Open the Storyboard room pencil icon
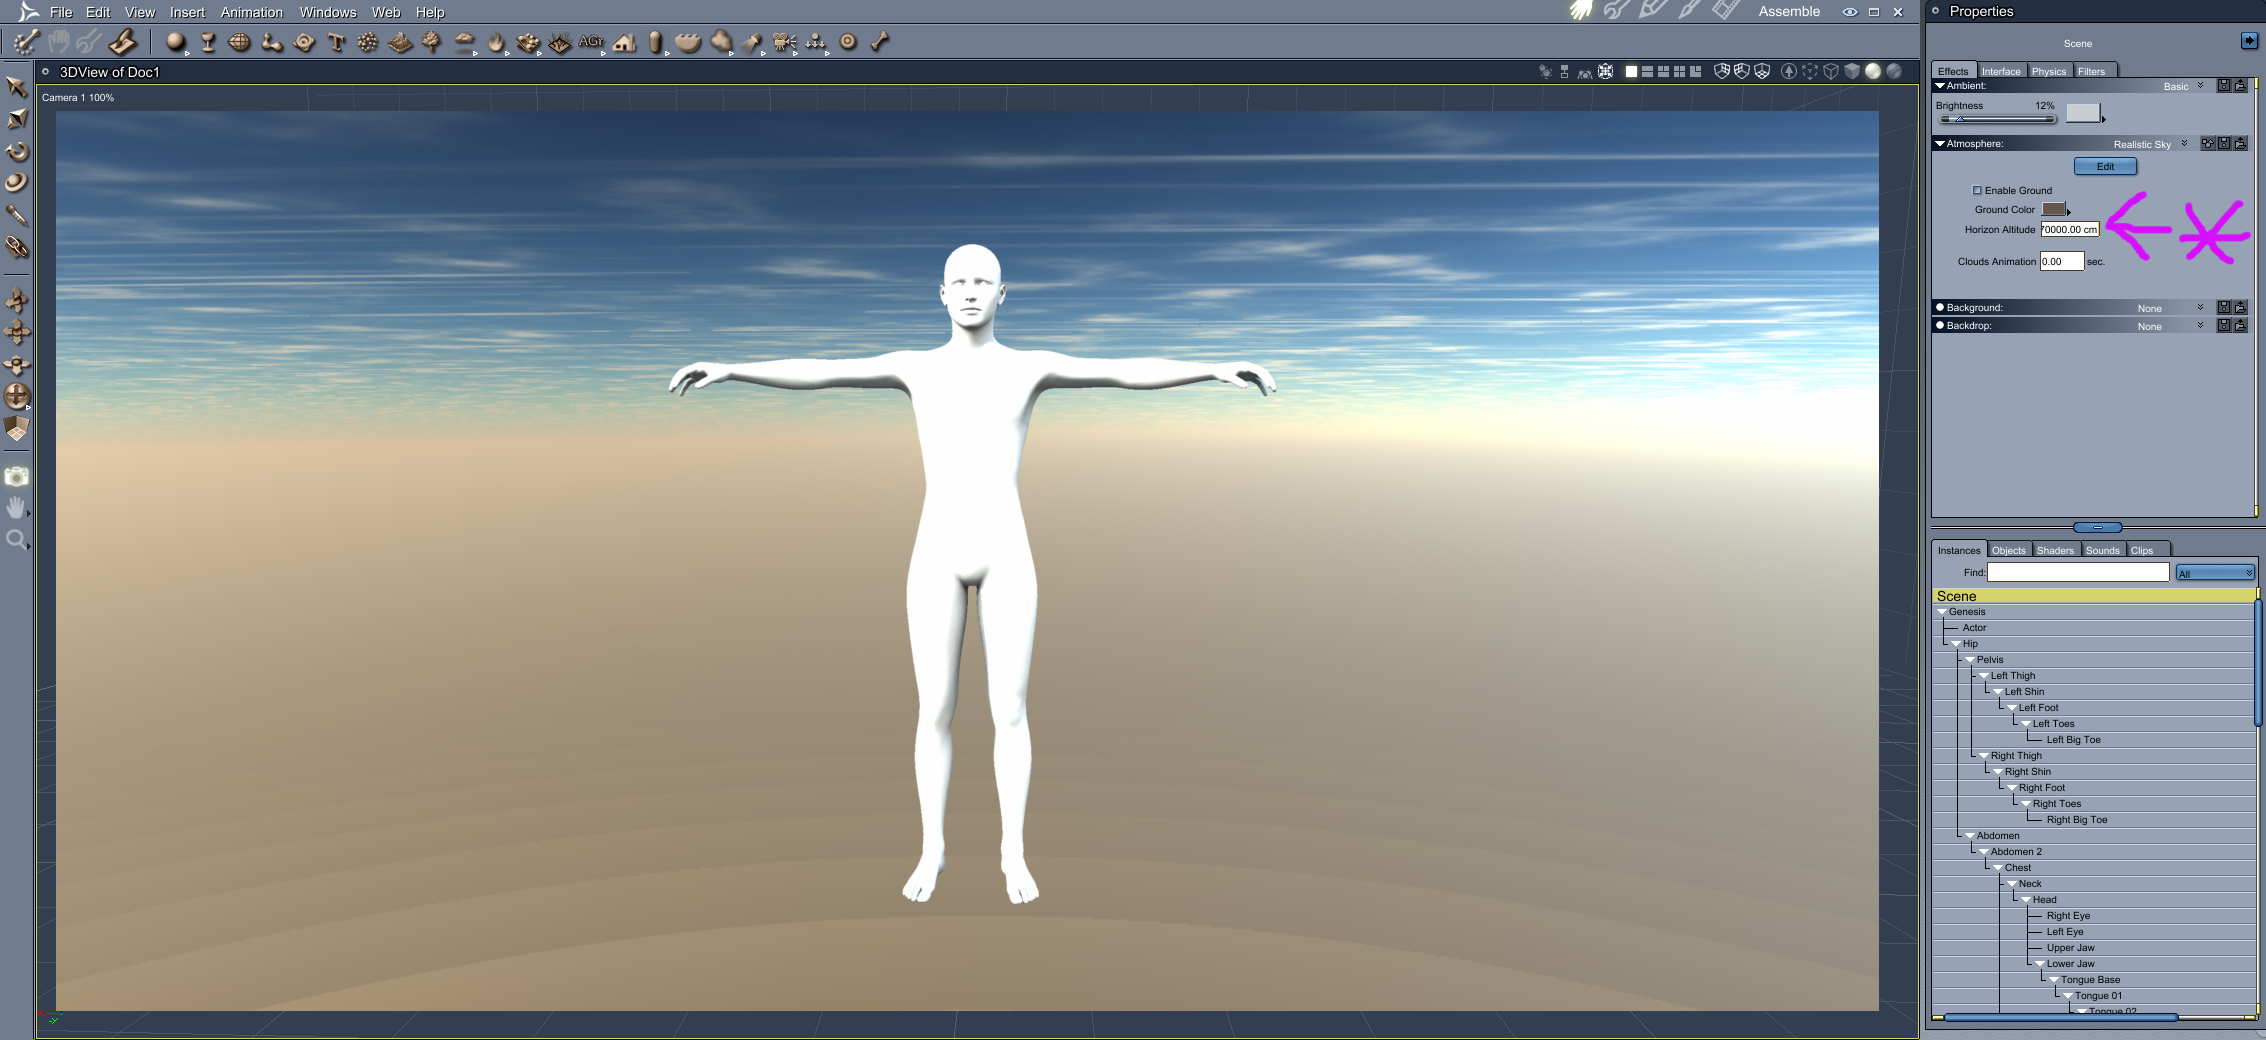2266x1040 pixels. (x=1652, y=11)
